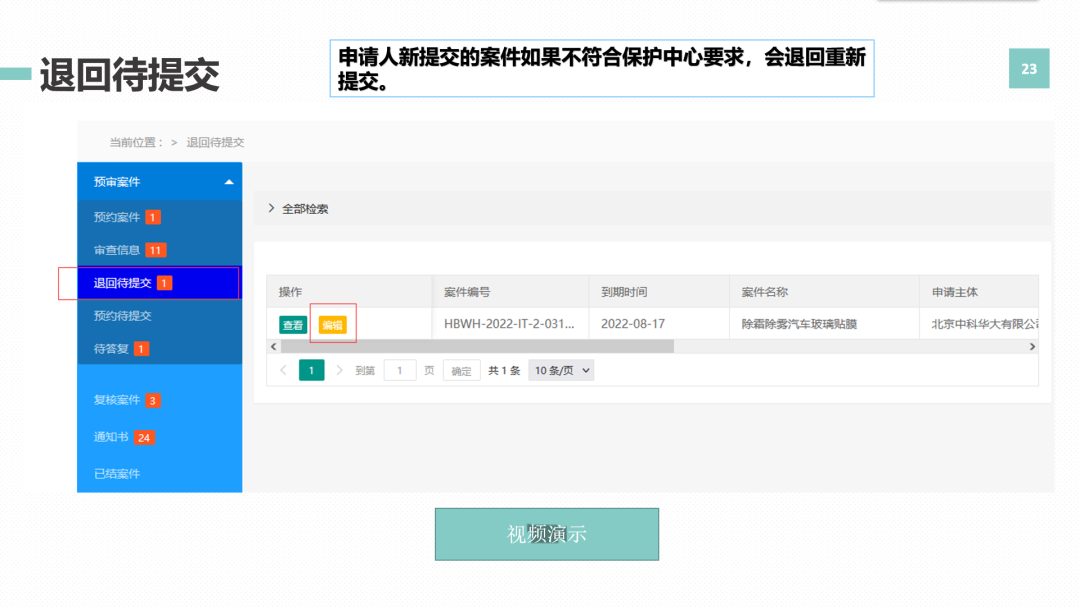
Task: Open 待答复 sidebar item
Action: [112, 348]
